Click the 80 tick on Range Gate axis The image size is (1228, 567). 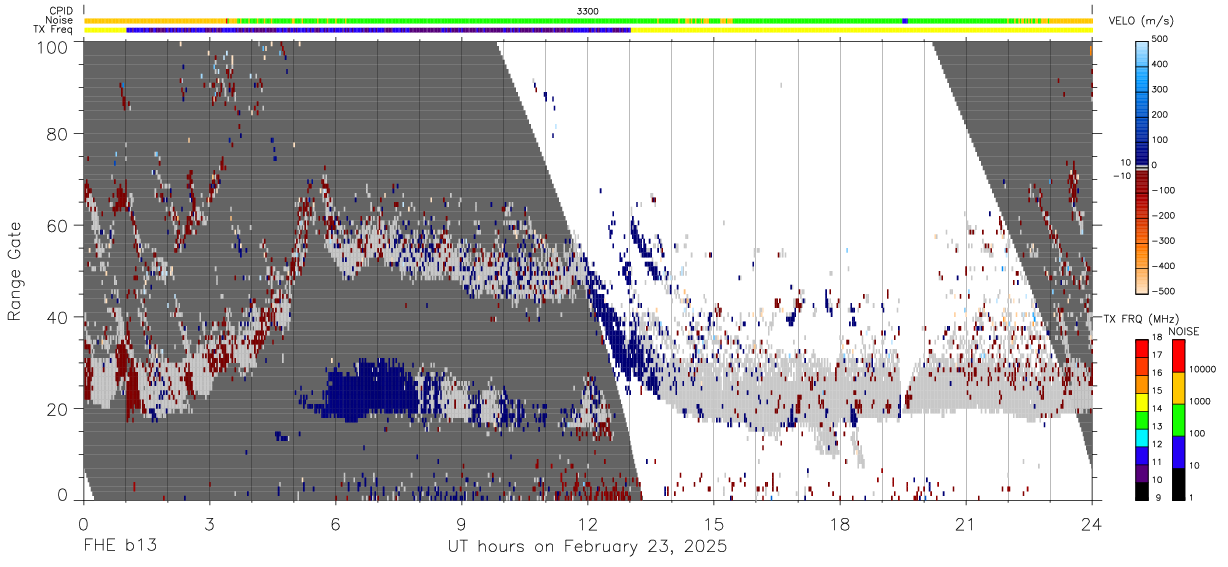pyautogui.click(x=57, y=133)
